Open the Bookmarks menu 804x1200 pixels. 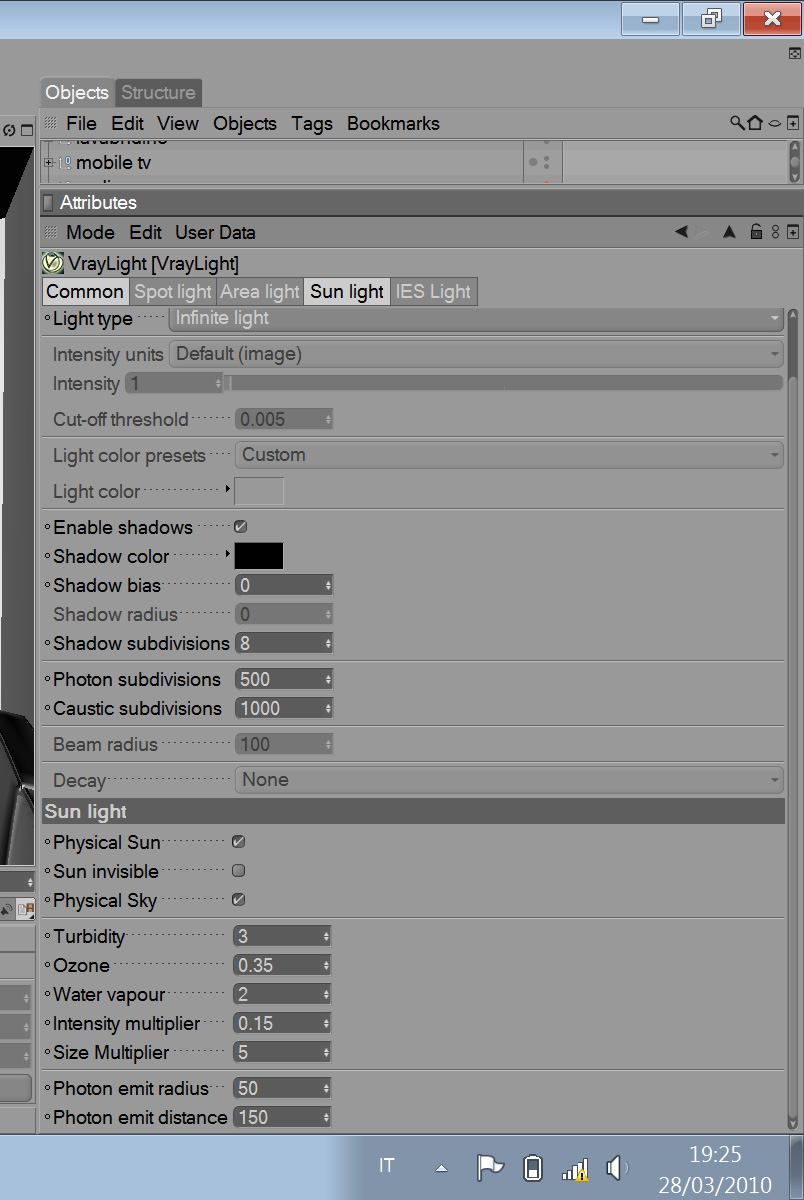tap(393, 123)
